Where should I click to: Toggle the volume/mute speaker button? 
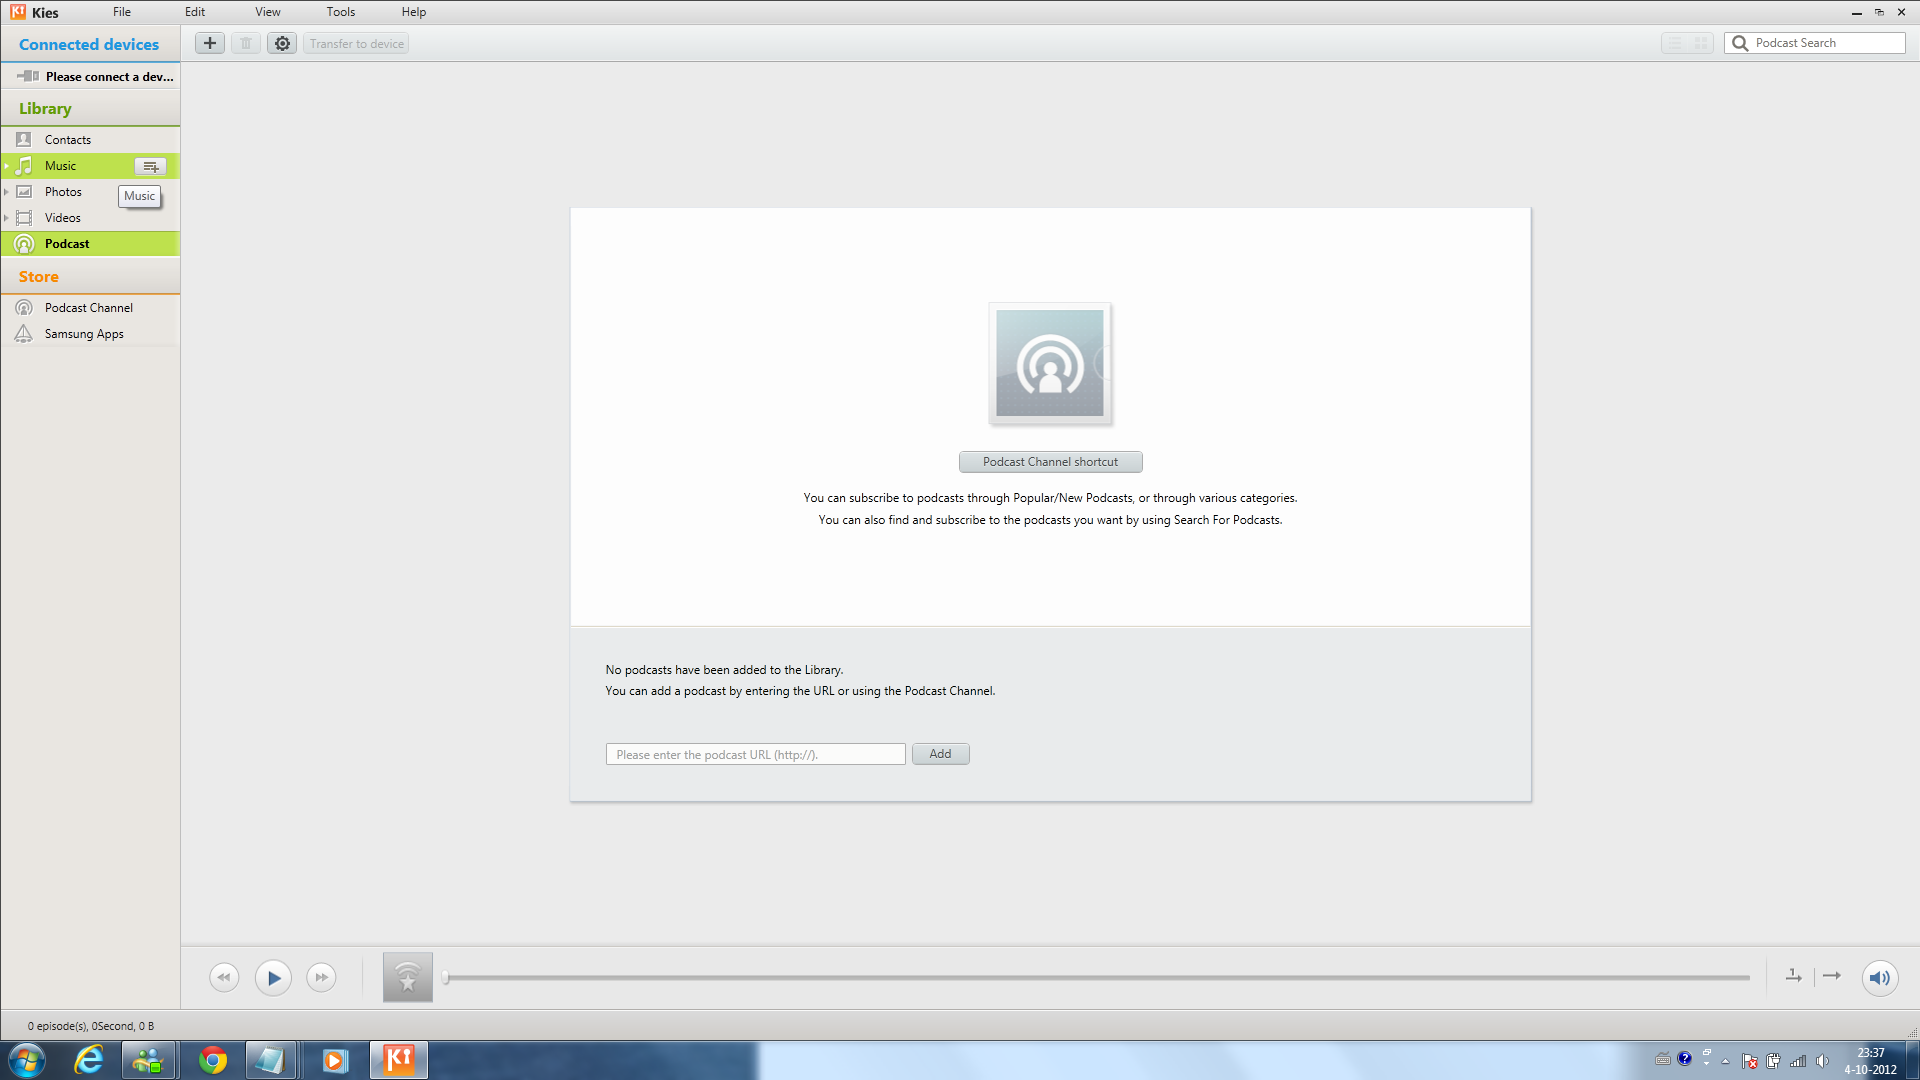(x=1879, y=977)
